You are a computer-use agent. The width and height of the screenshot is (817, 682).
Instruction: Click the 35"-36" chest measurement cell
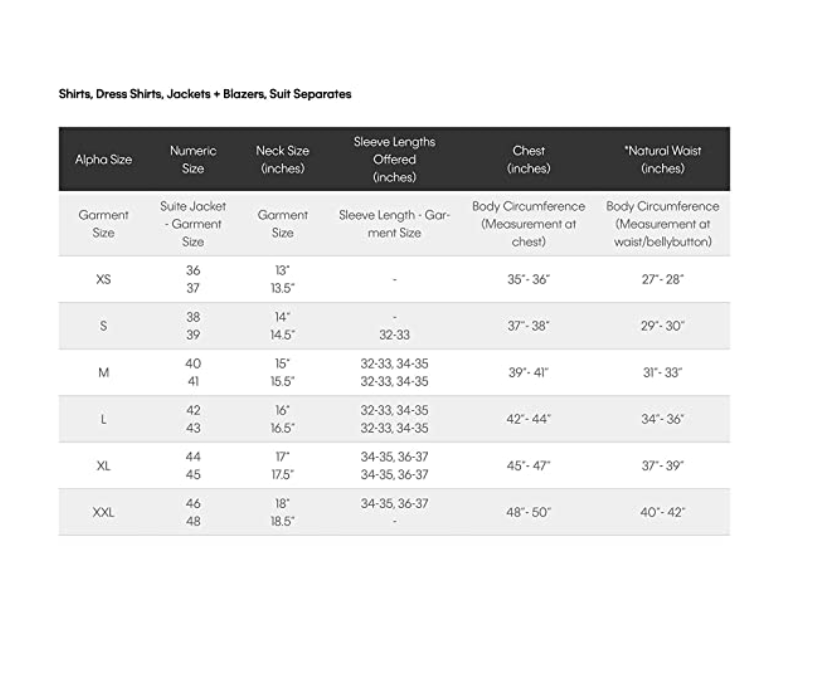click(x=529, y=279)
